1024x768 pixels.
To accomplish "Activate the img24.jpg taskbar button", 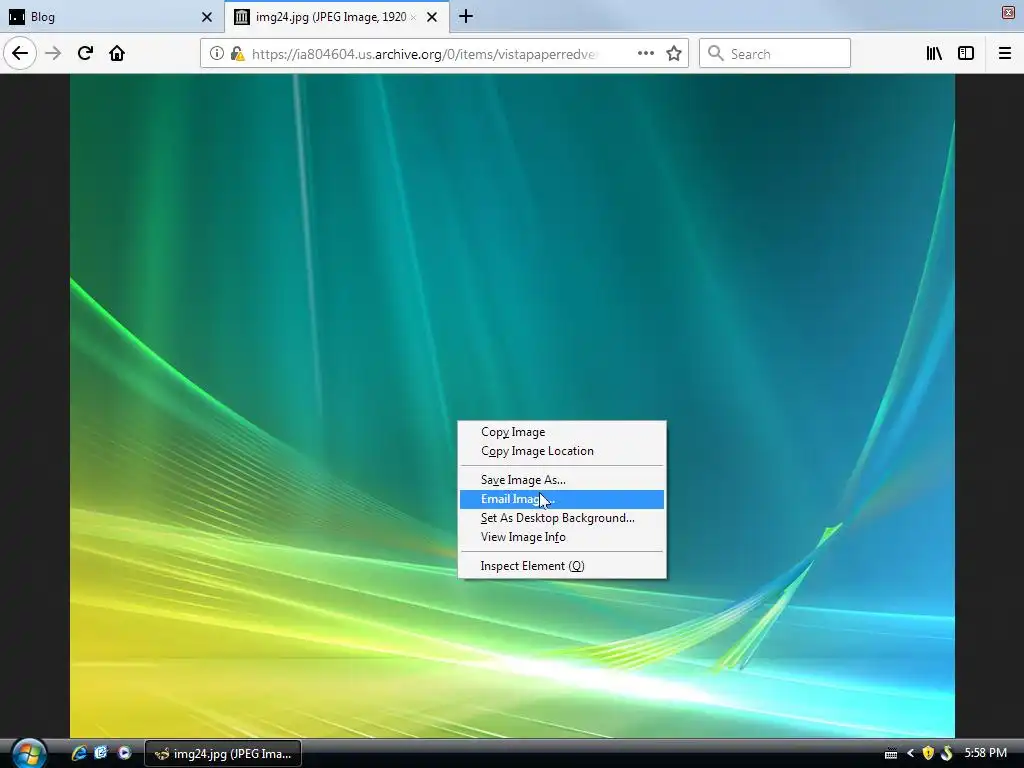I will point(223,754).
